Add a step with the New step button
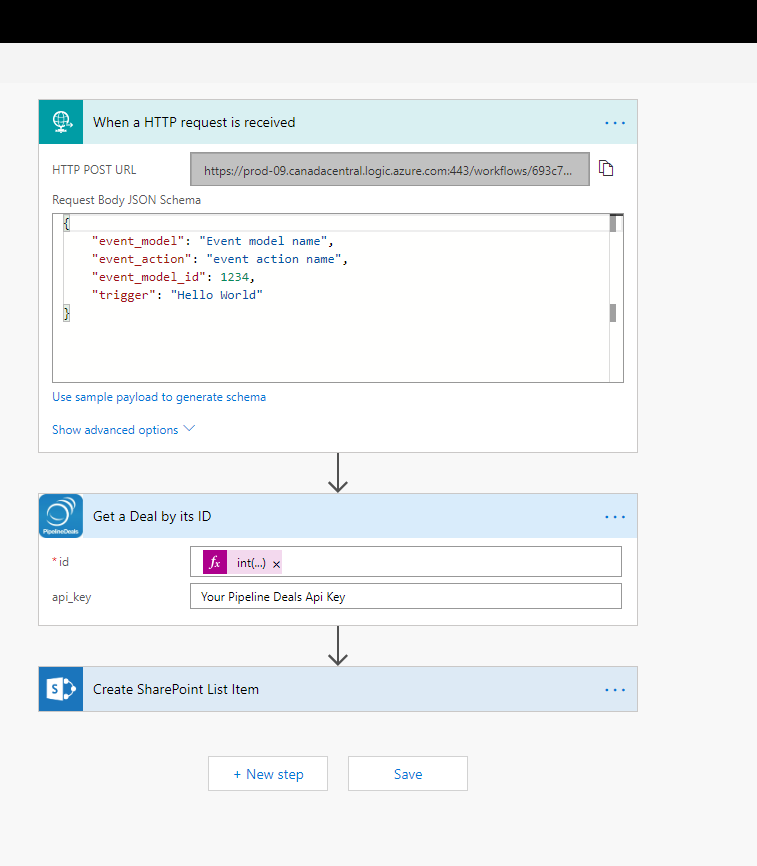The image size is (757, 866). click(268, 774)
